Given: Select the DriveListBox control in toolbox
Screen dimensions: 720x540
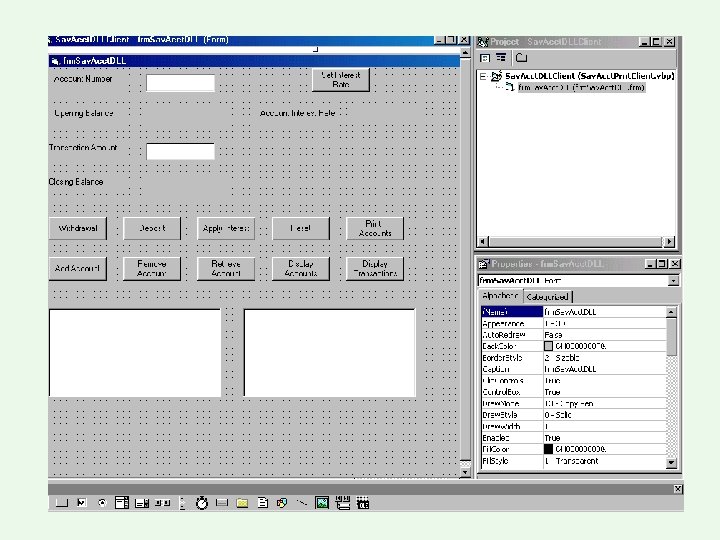Looking at the screenshot, I should pos(222,503).
